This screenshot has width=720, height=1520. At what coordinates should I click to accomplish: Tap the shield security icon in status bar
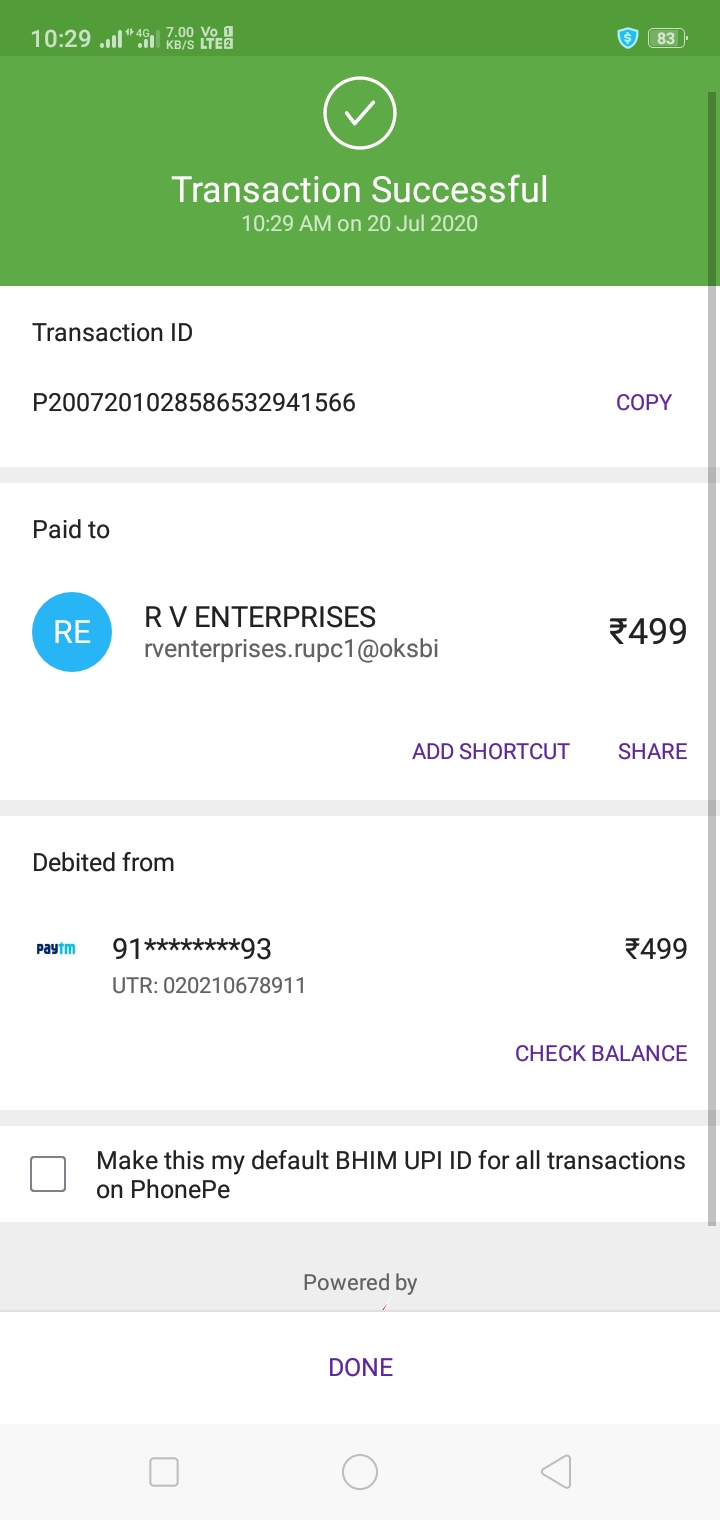(x=627, y=38)
